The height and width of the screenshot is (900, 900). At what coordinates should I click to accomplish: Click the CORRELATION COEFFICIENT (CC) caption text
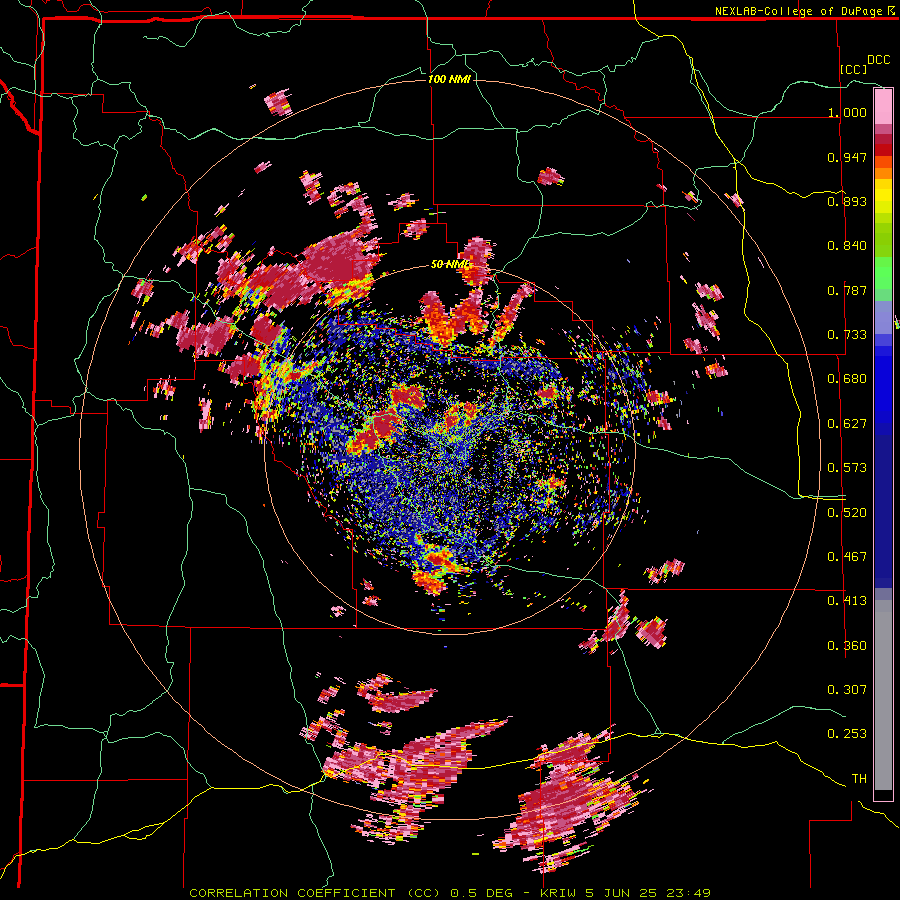pyautogui.click(x=315, y=893)
